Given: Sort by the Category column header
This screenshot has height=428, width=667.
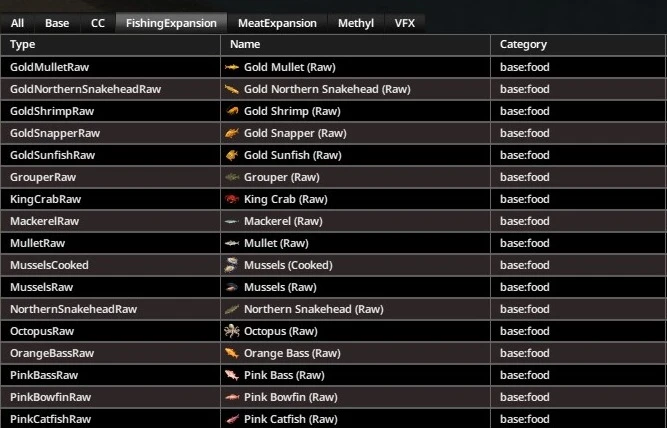Looking at the screenshot, I should click(x=523, y=45).
